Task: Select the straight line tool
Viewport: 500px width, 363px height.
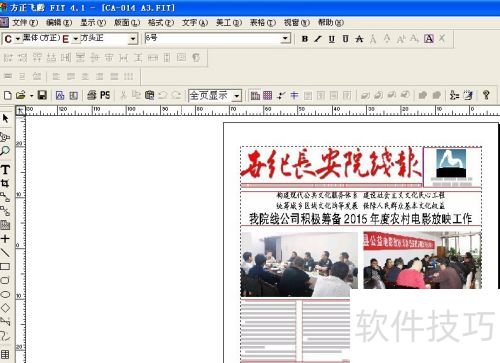Action: point(5,253)
